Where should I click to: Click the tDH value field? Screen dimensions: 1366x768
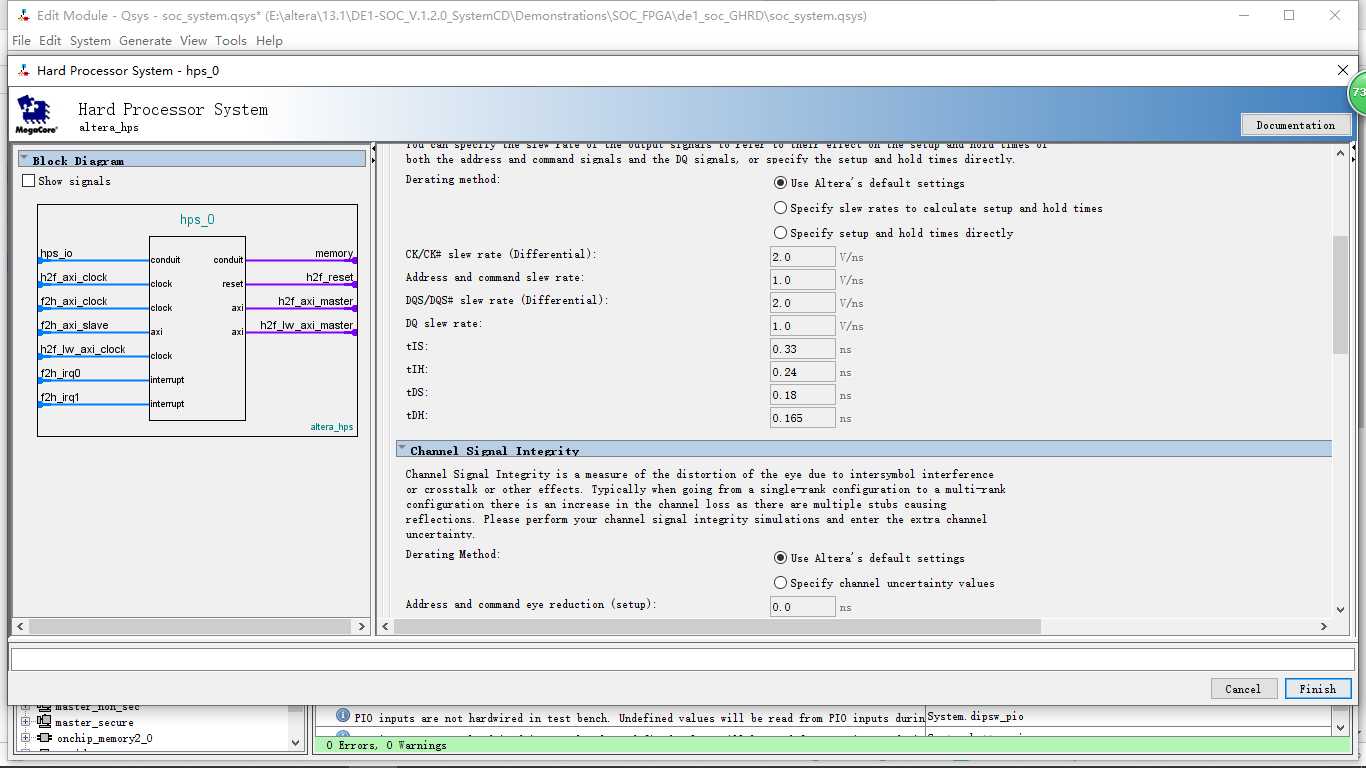802,418
